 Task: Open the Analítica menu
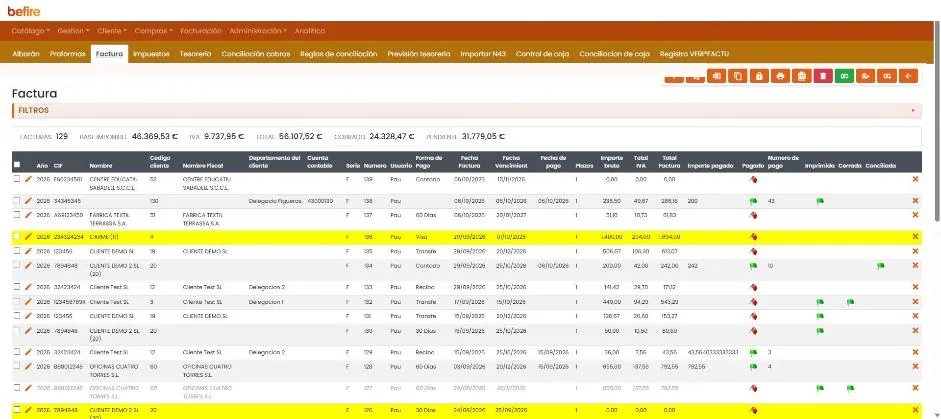coord(310,31)
